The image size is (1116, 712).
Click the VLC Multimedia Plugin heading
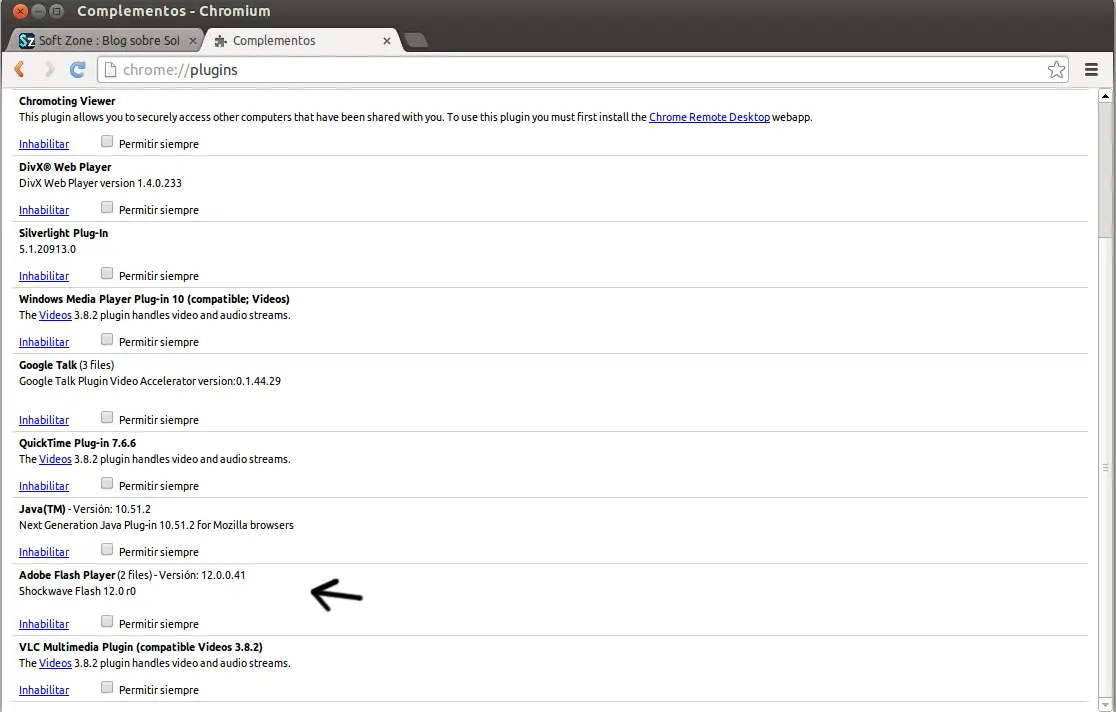pyautogui.click(x=141, y=647)
